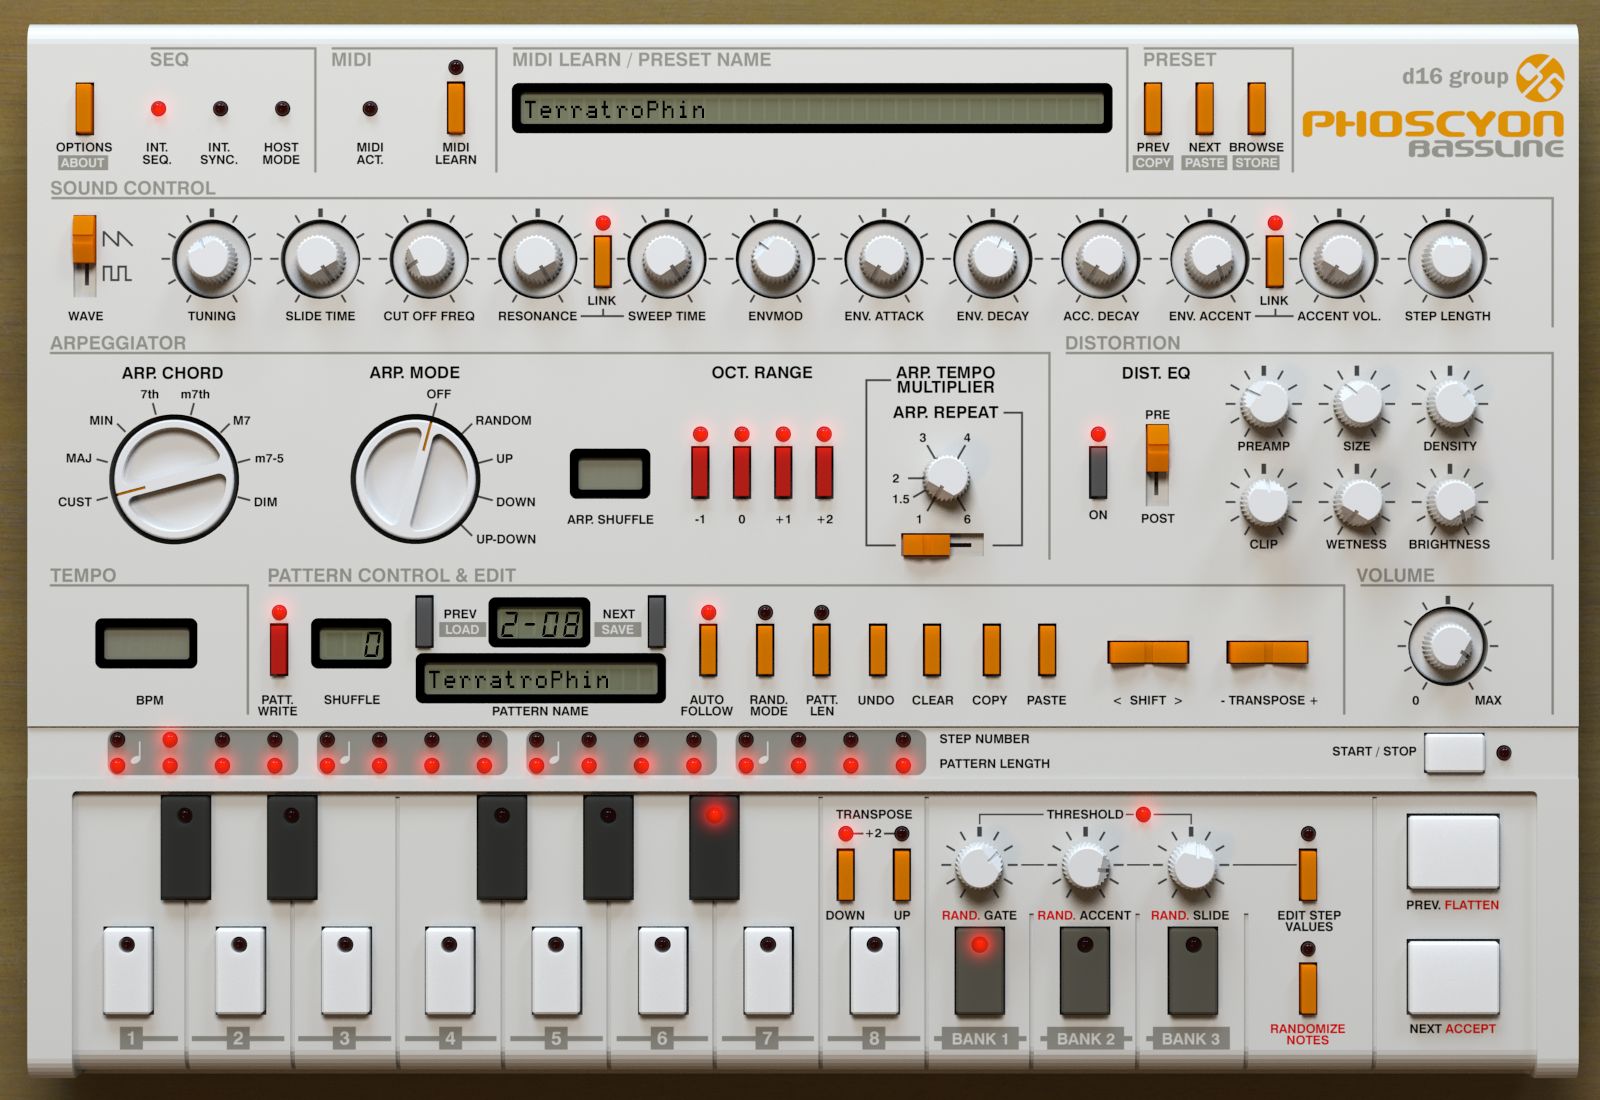Click the d16 group logo icon
The image size is (1600, 1100).
(1539, 78)
